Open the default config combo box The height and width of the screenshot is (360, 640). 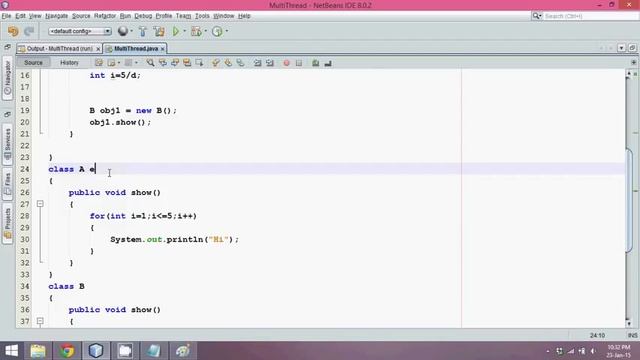click(x=79, y=31)
